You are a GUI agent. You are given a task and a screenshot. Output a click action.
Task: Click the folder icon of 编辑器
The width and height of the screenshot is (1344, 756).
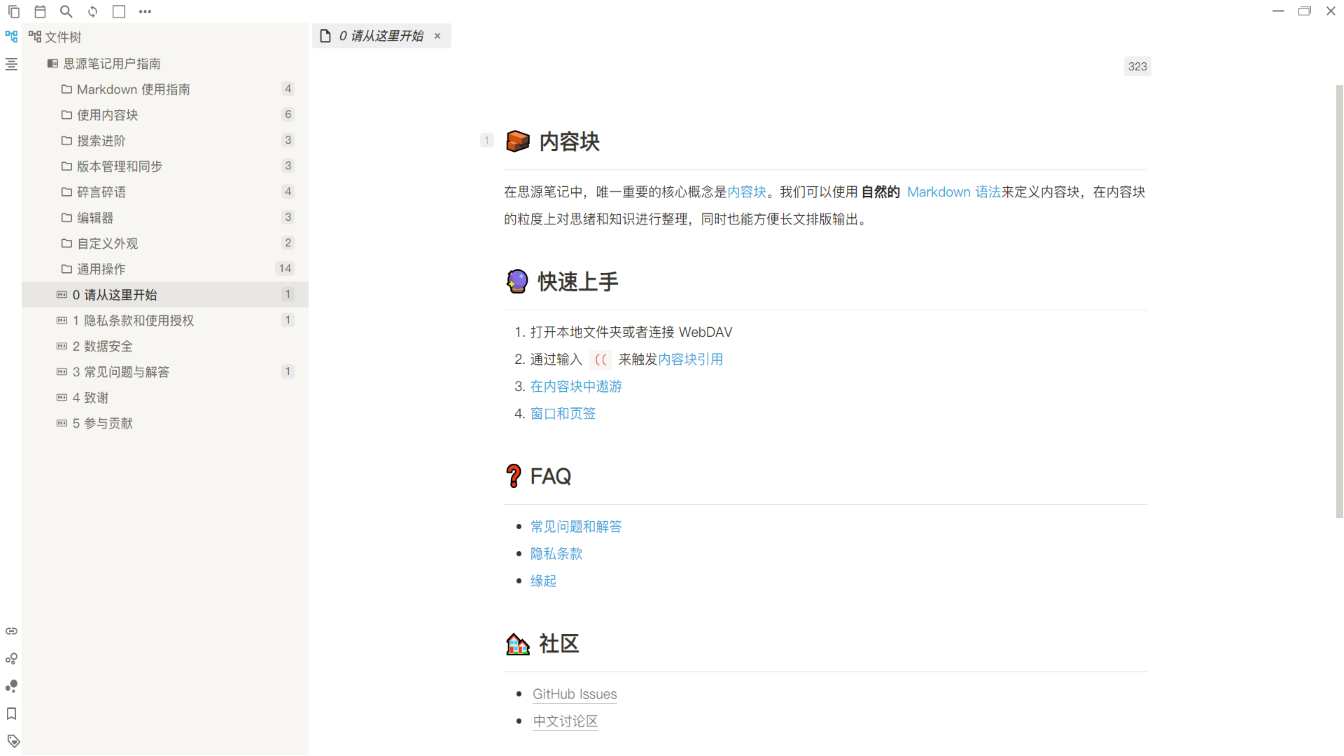(66, 217)
